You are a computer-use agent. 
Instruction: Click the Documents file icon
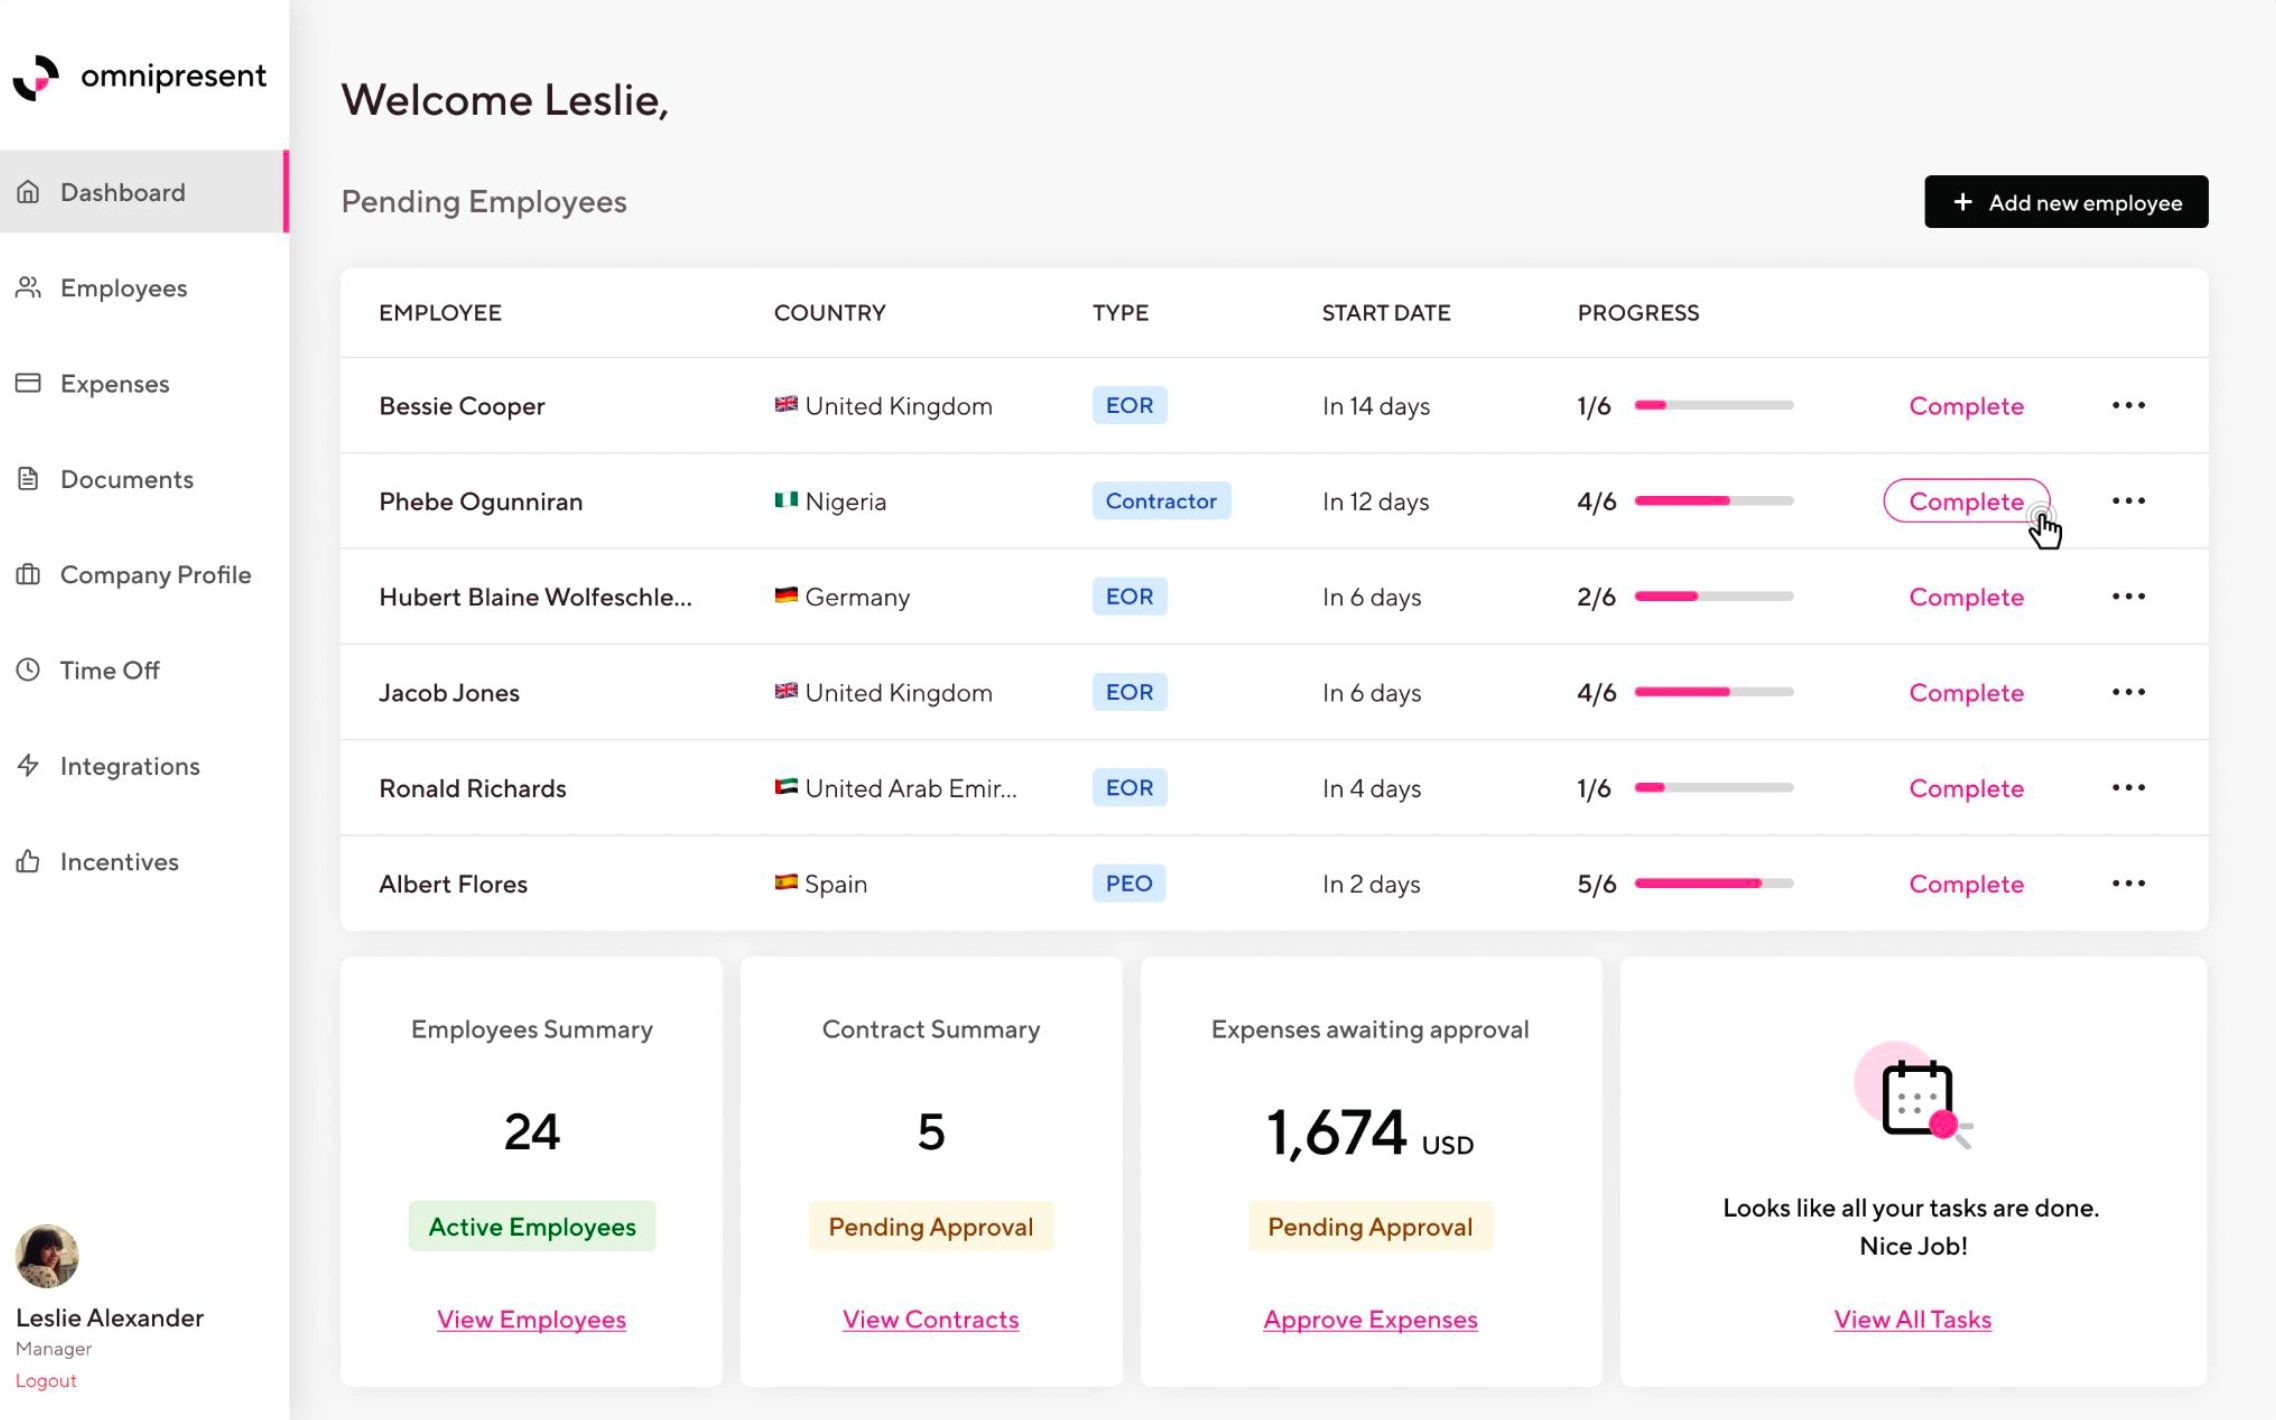(28, 478)
